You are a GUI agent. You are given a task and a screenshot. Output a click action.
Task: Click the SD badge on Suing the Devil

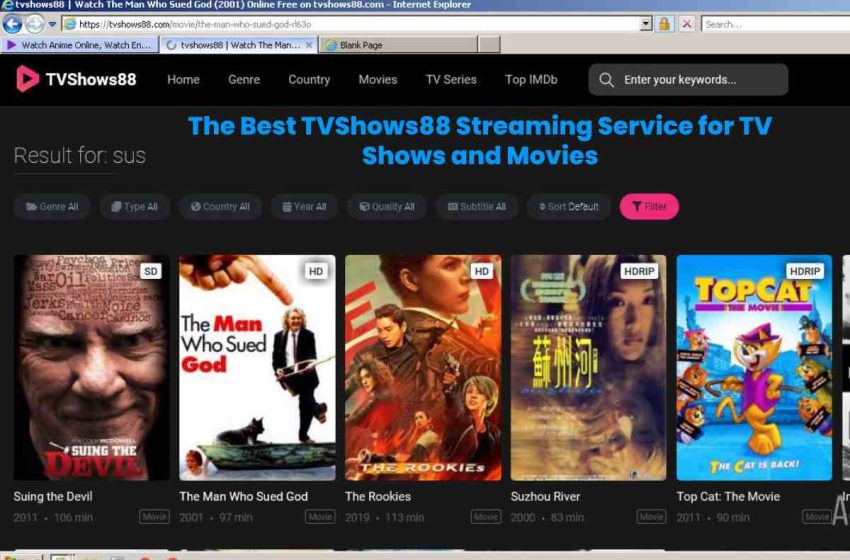[151, 271]
